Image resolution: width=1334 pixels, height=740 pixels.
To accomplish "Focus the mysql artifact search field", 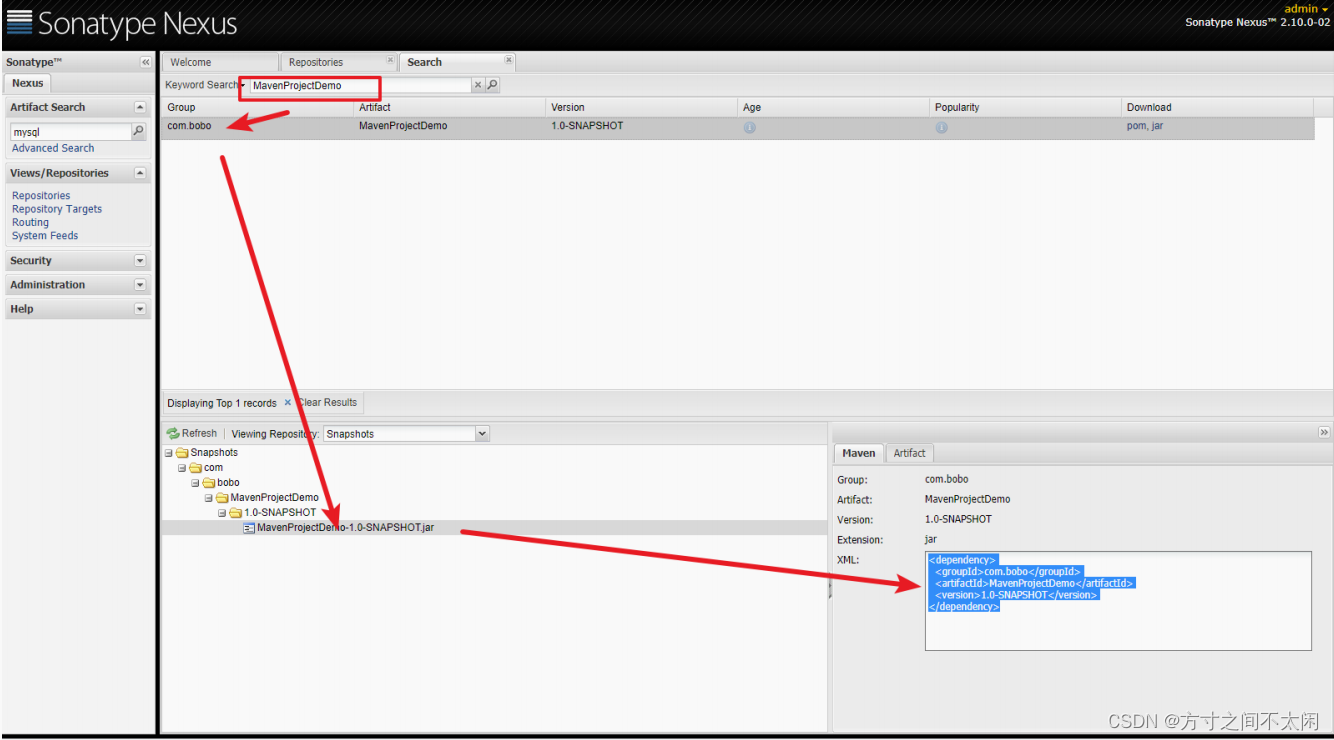I will click(71, 131).
